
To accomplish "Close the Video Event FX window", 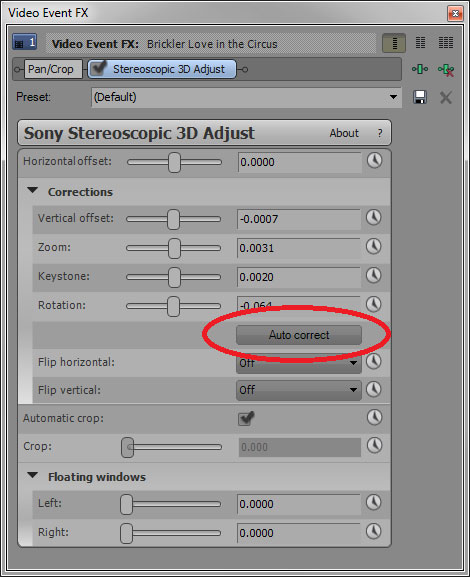I will tap(455, 14).
